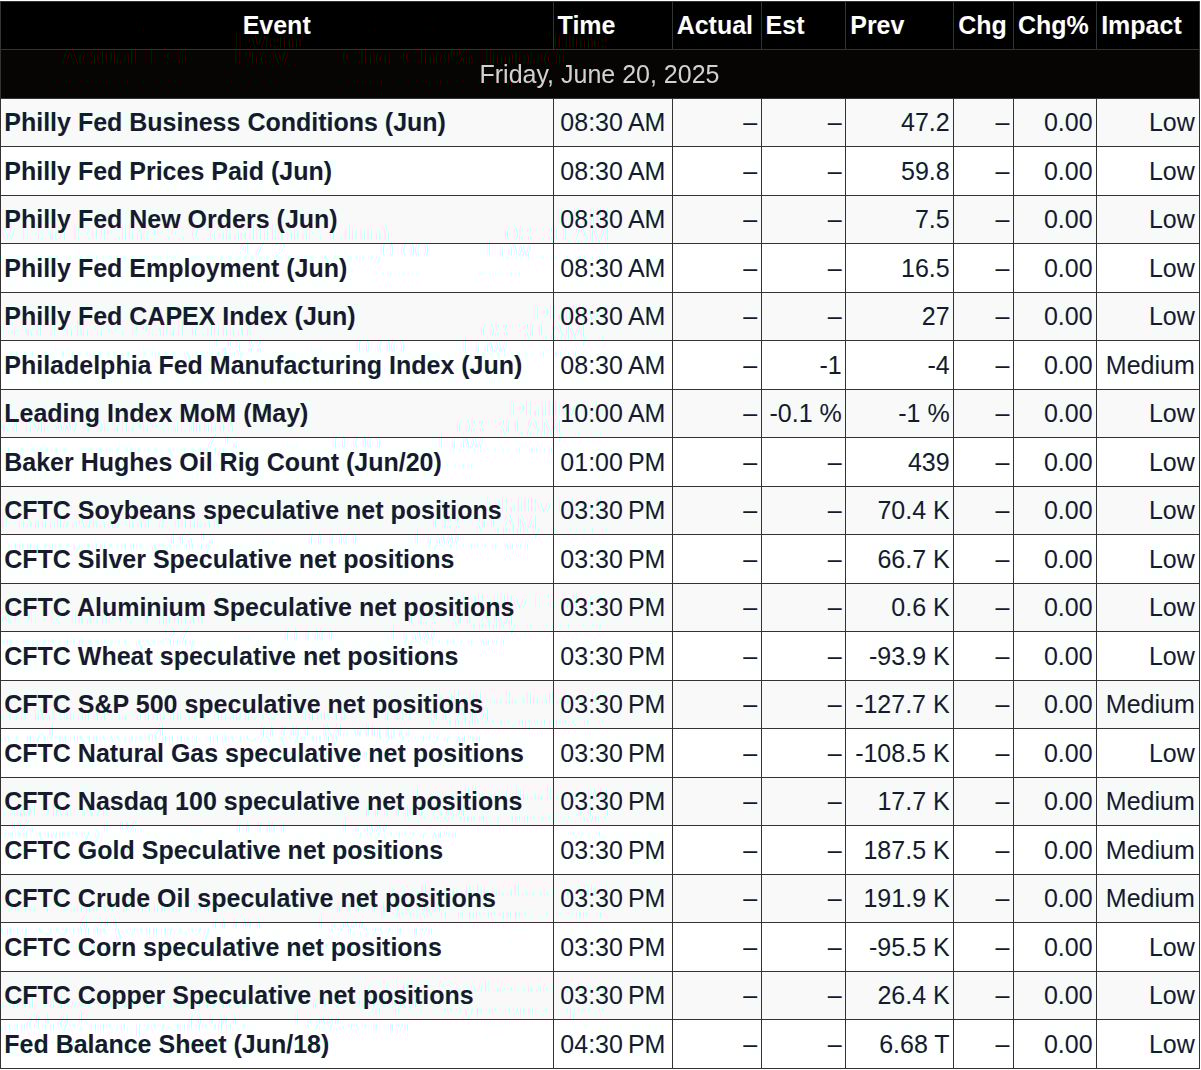
Task: Click Medium impact for Philadelphia Fed Manufacturing
Action: point(1150,366)
